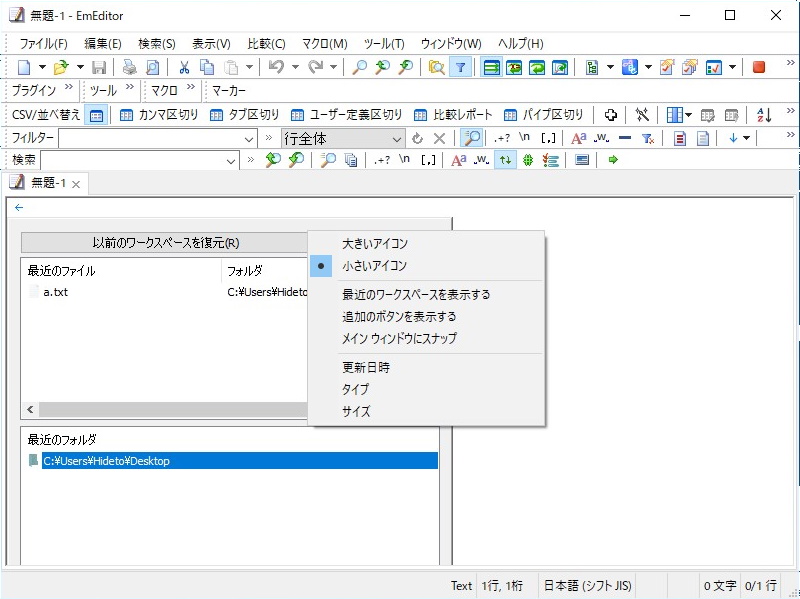This screenshot has height=599, width=800.
Task: Click the Save floppy disk icon
Action: coord(98,67)
